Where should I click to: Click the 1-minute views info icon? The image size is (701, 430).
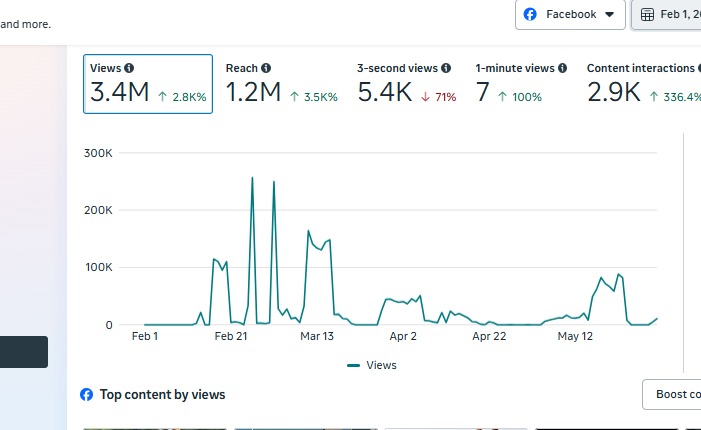tap(563, 68)
